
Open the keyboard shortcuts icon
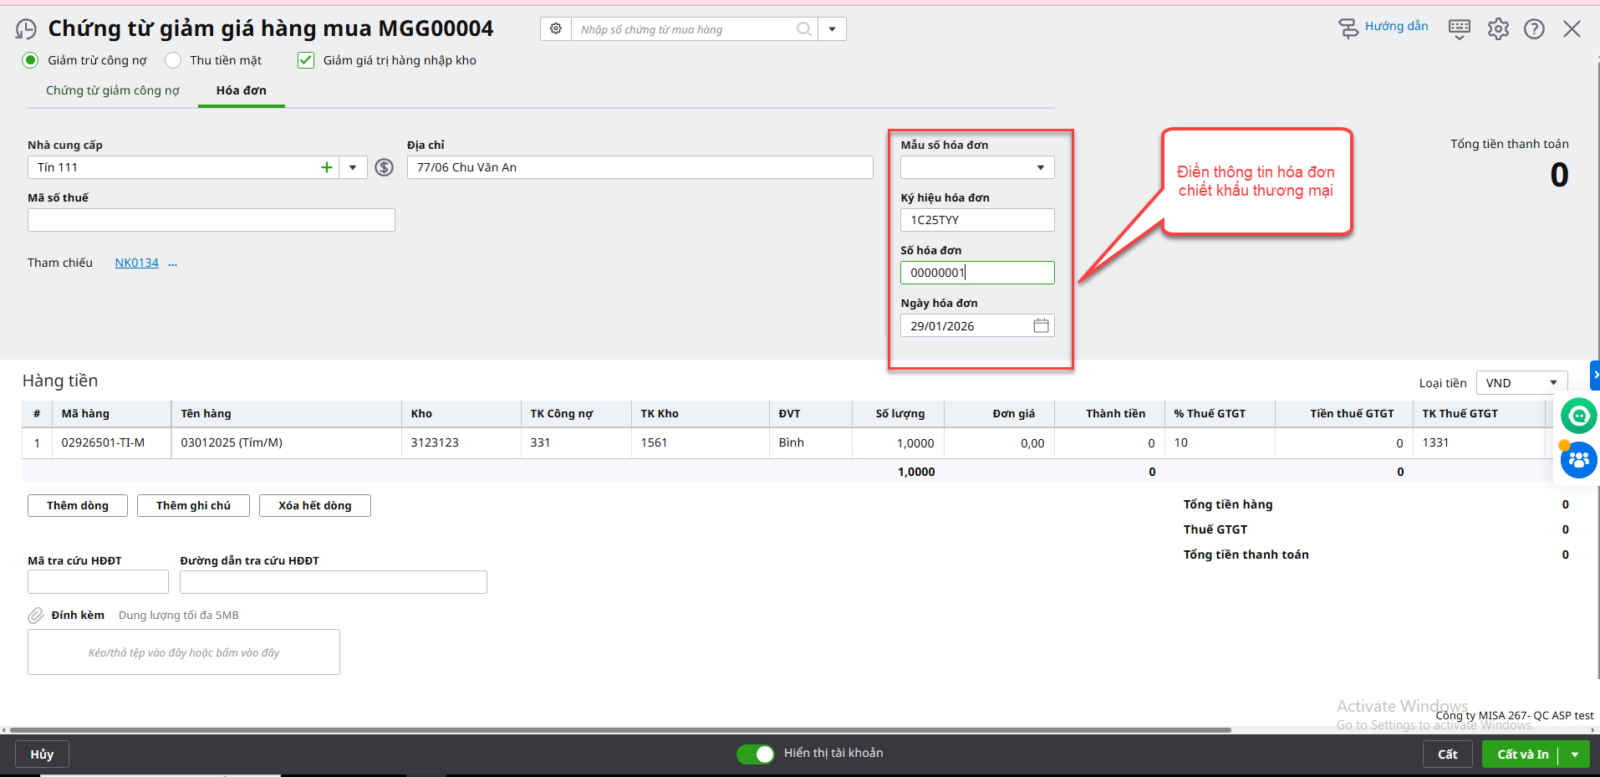coord(1459,29)
